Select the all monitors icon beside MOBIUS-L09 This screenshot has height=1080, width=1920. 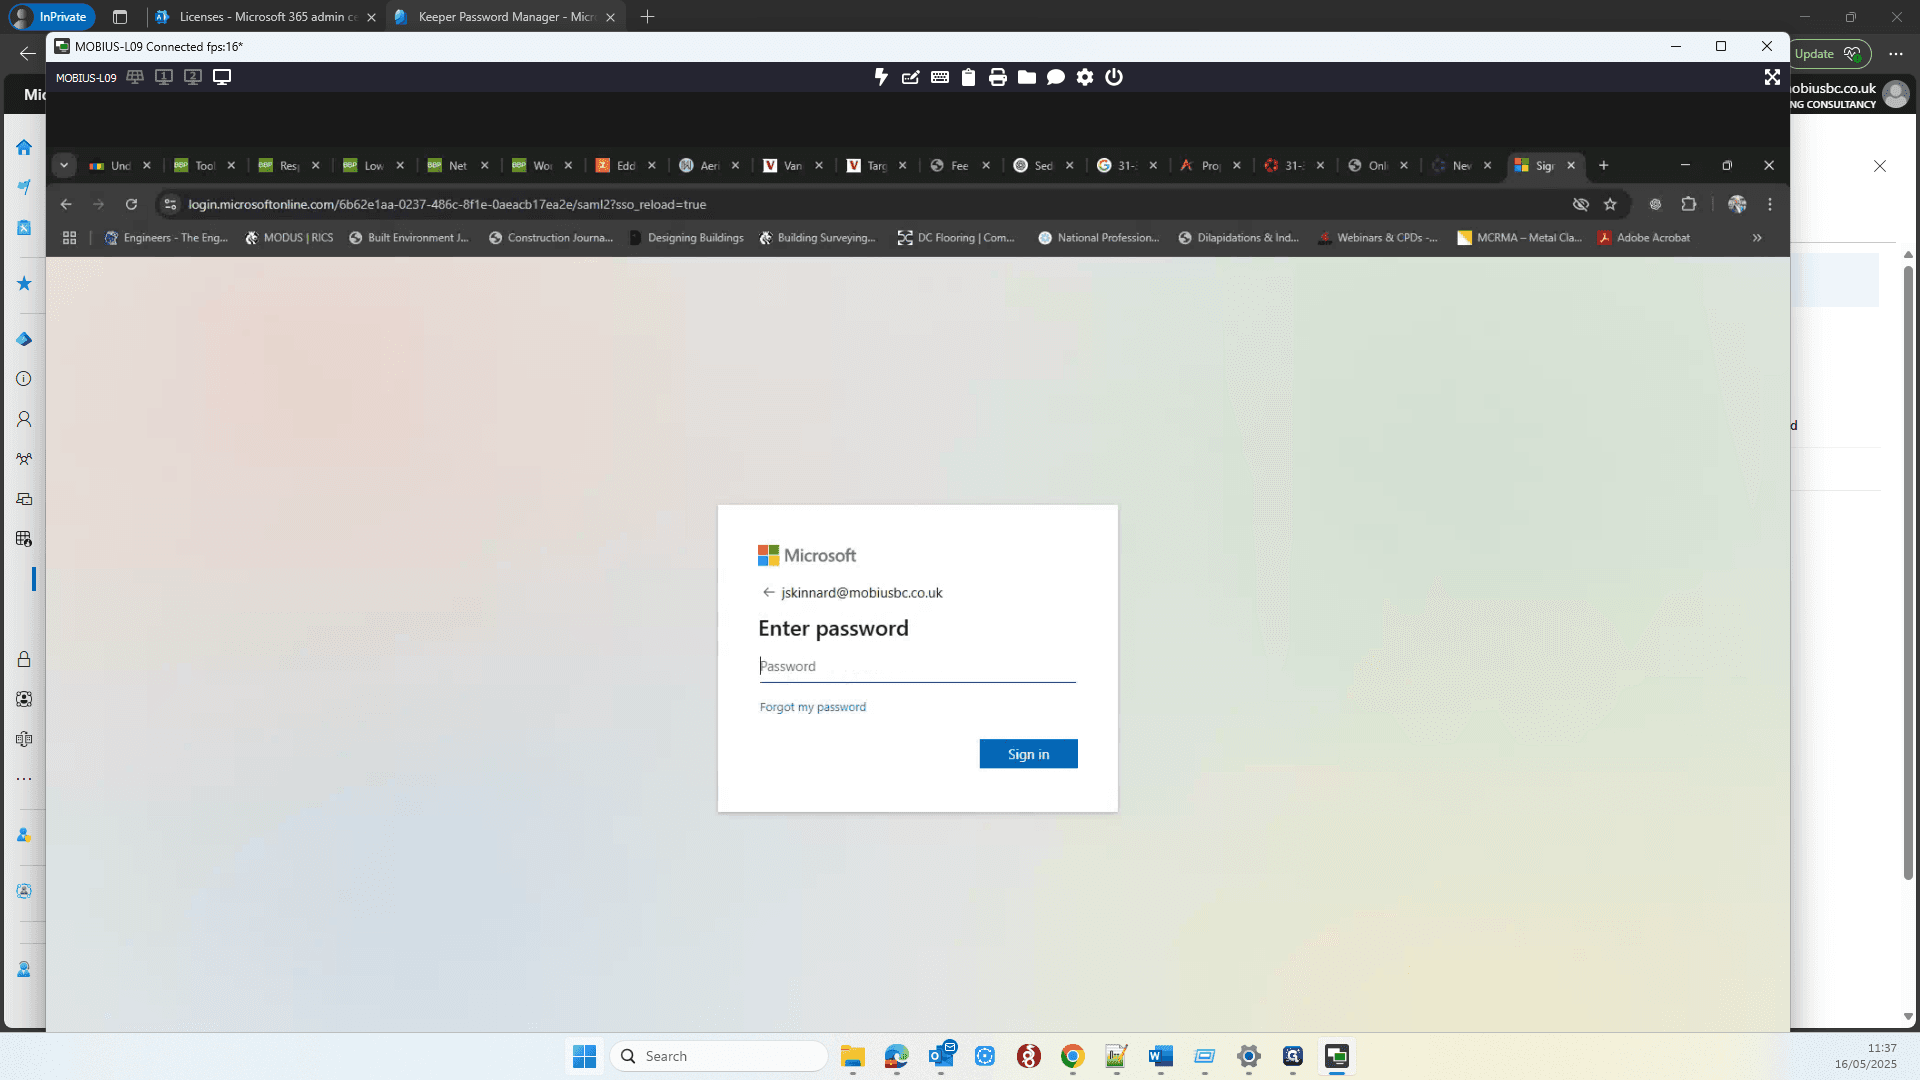point(135,77)
